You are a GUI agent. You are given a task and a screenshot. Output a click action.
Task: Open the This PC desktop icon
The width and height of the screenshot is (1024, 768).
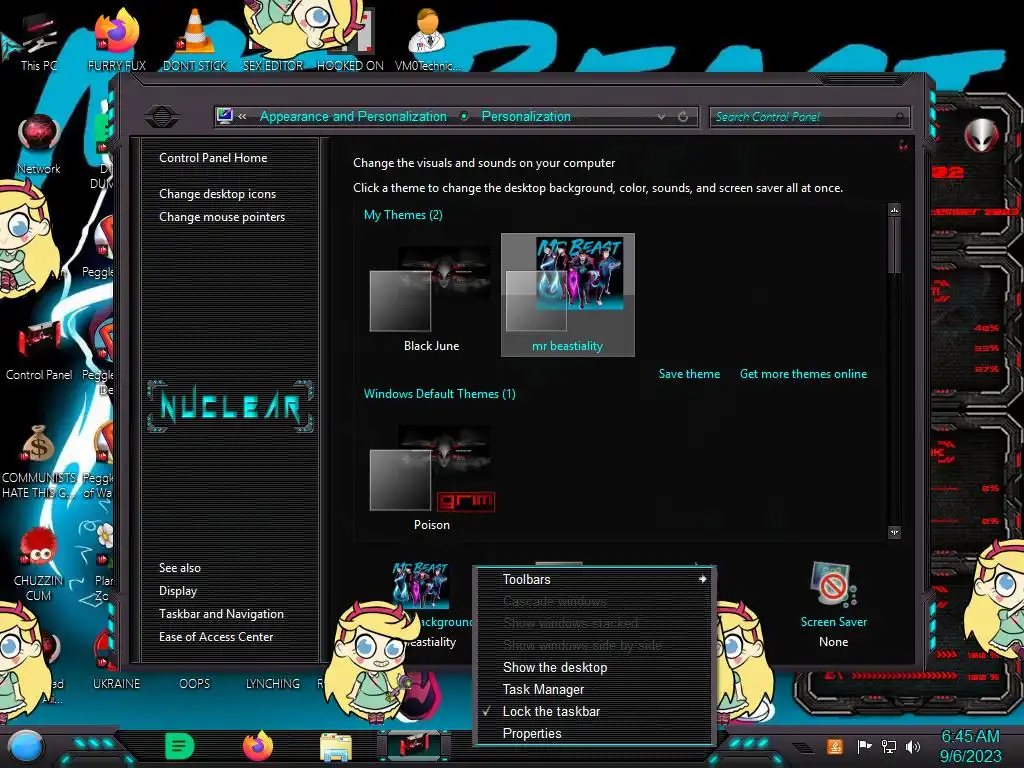click(x=38, y=39)
